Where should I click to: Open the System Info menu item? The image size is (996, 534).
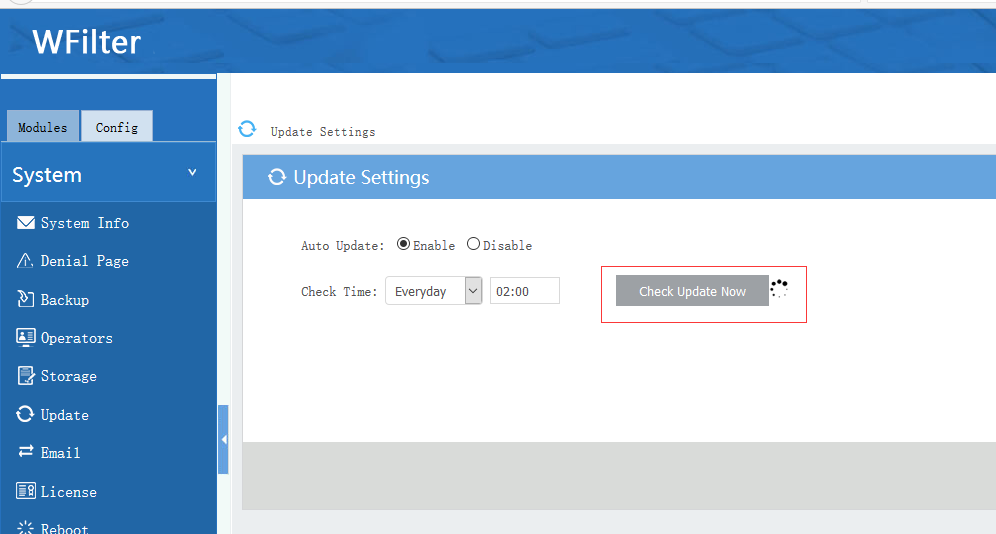(84, 223)
